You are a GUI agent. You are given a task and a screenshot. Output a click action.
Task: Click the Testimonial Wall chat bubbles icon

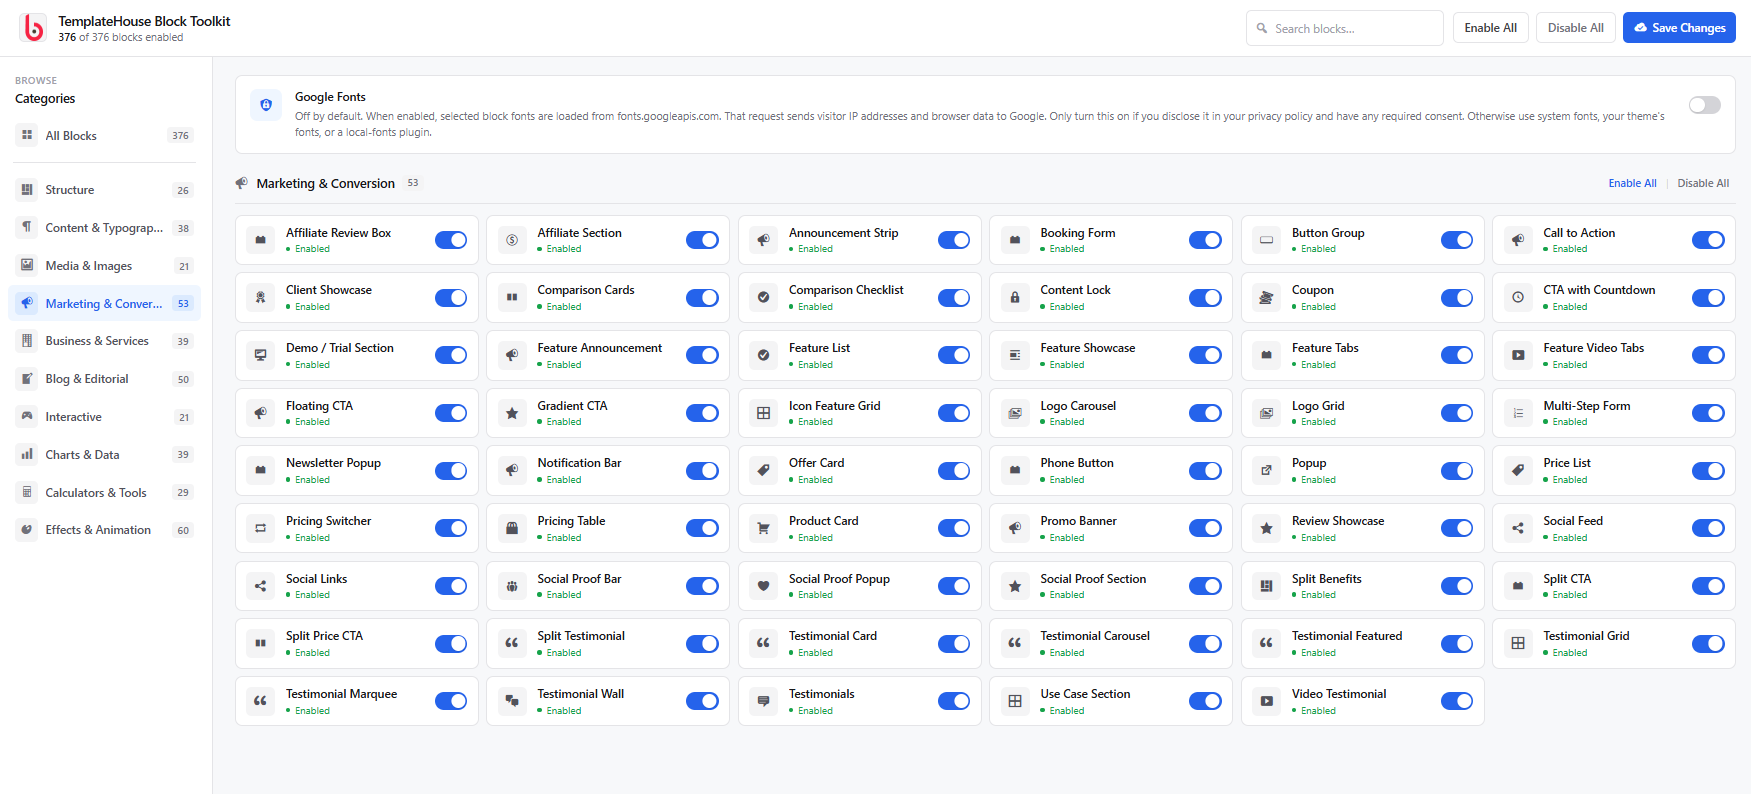coord(512,701)
